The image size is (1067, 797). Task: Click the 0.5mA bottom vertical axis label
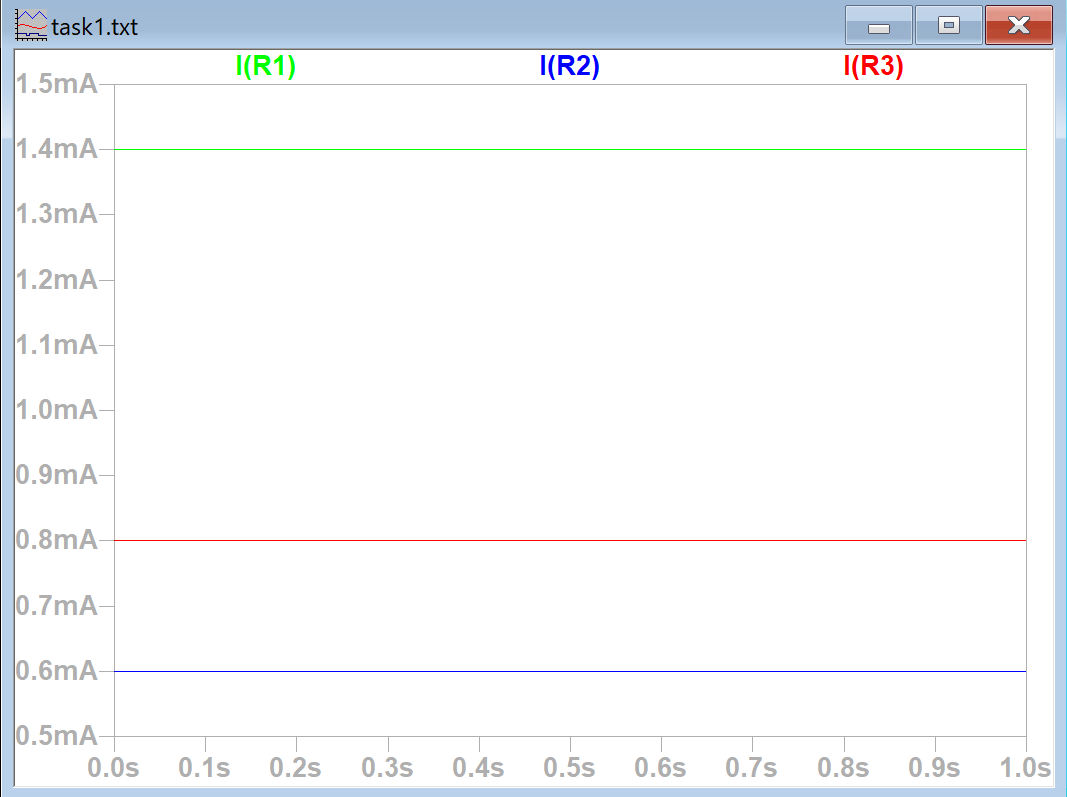56,736
